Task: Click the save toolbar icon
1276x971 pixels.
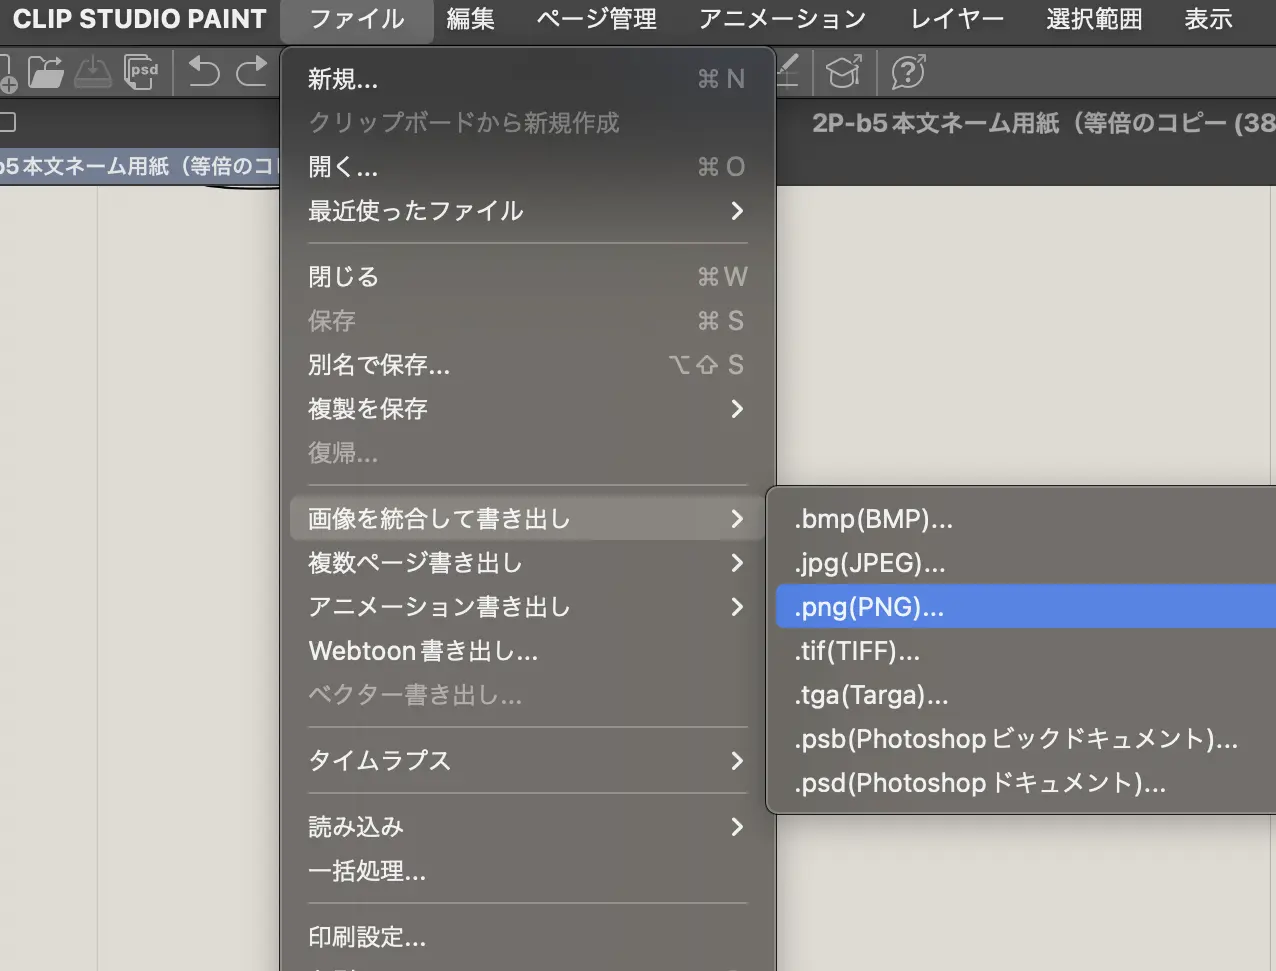Action: pyautogui.click(x=93, y=72)
